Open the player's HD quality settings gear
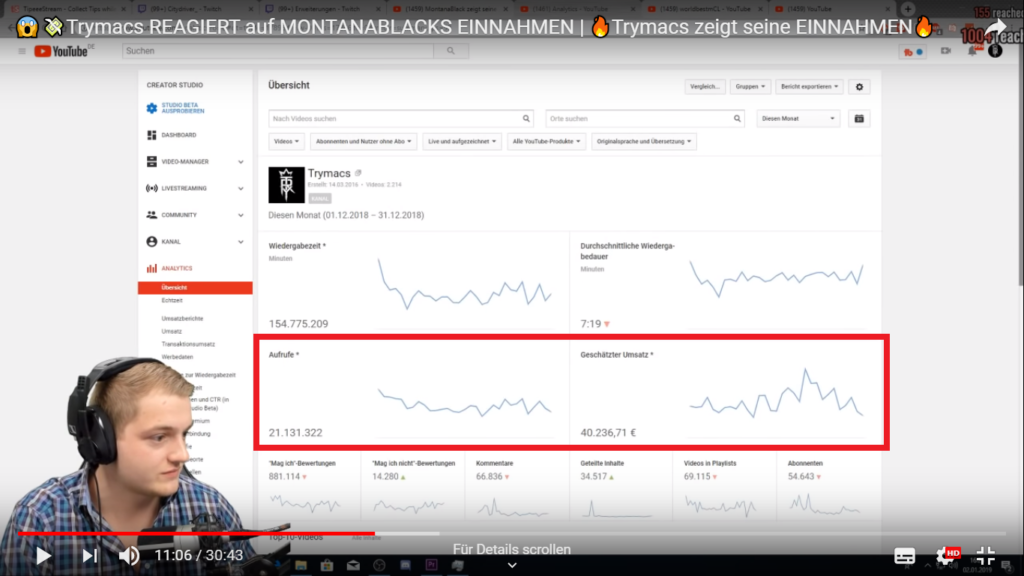This screenshot has width=1024, height=576. pyautogui.click(x=946, y=556)
